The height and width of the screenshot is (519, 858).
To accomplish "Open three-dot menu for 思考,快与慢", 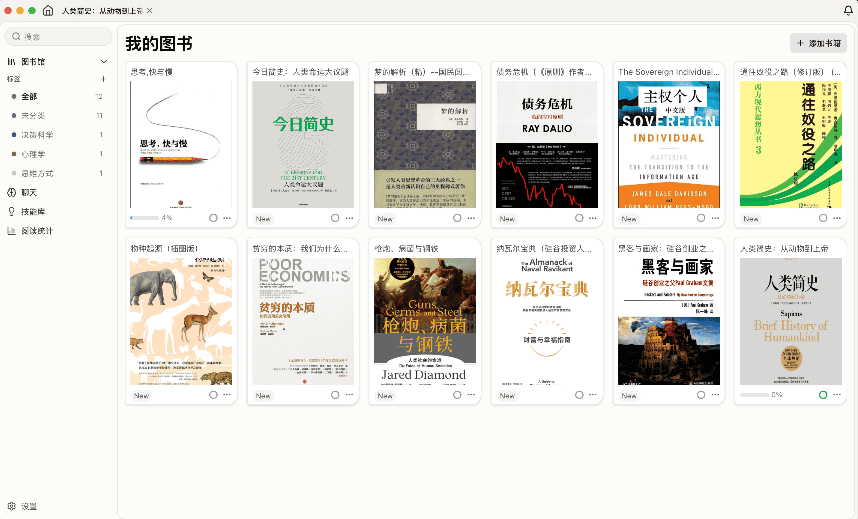I will [227, 218].
